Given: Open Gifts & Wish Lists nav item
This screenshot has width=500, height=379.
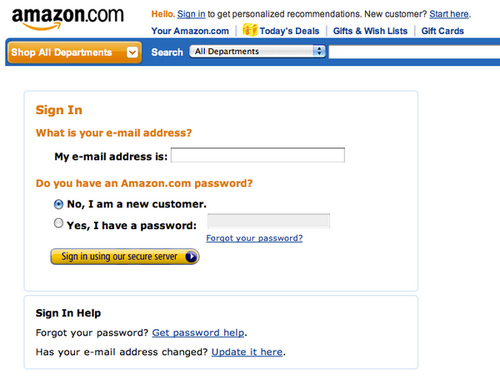Looking at the screenshot, I should click(x=370, y=31).
